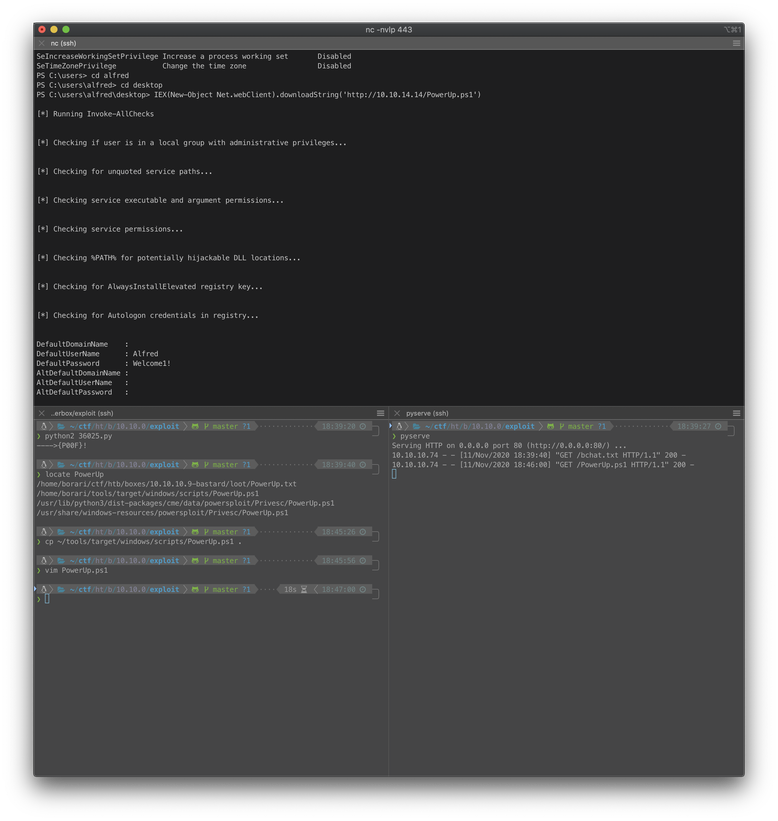This screenshot has height=821, width=778.
Task: Click the clock icon beside 18:39:40
Action: [x=362, y=464]
